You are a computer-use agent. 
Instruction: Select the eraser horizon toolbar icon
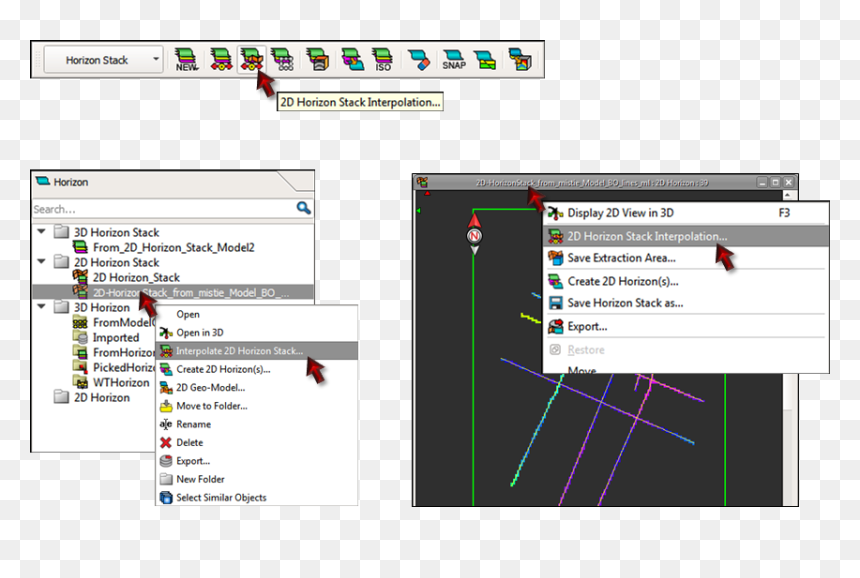[x=420, y=59]
